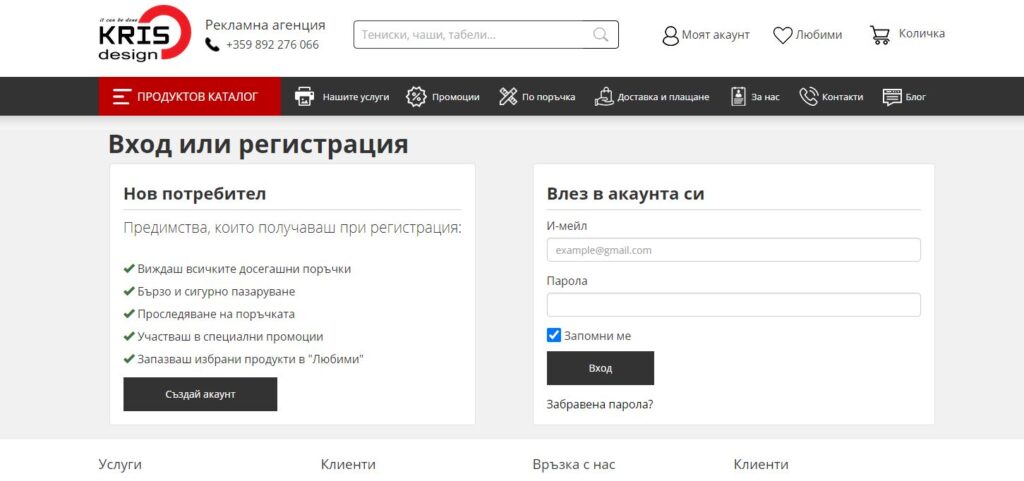Screen dimensions: 1024x481
Task: Click the Запомни ме label text
Action: click(598, 336)
